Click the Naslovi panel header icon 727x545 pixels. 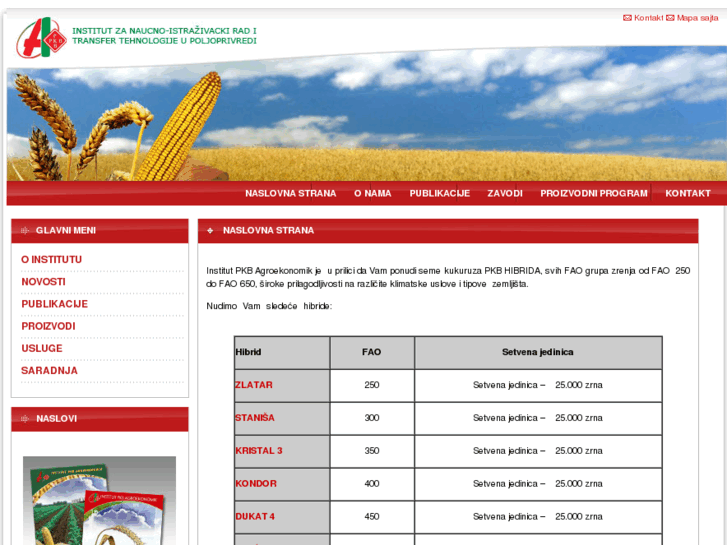coord(25,419)
